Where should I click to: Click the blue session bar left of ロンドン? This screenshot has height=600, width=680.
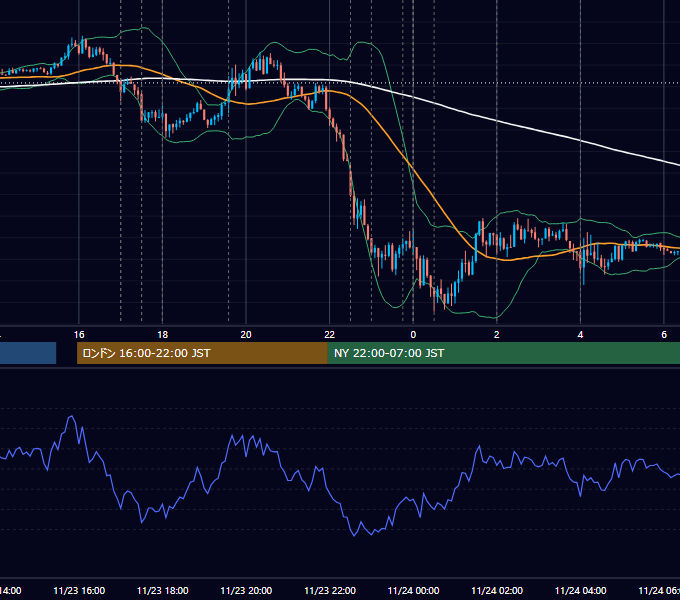[x=28, y=353]
